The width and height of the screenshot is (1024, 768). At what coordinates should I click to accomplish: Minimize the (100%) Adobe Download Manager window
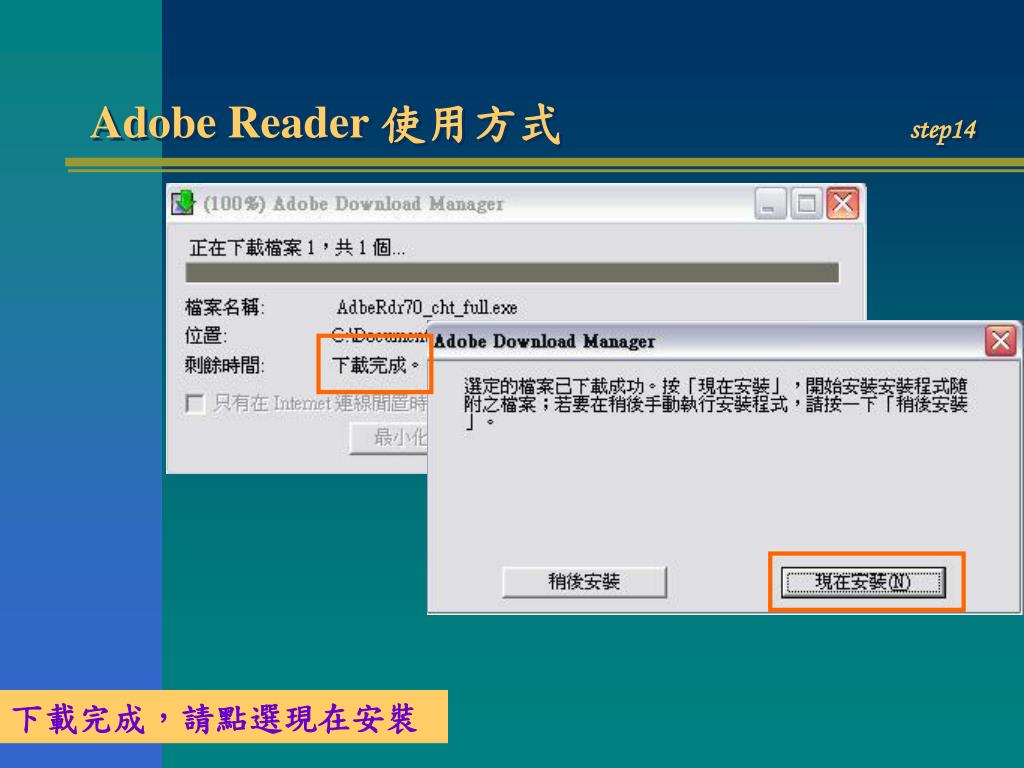click(769, 204)
